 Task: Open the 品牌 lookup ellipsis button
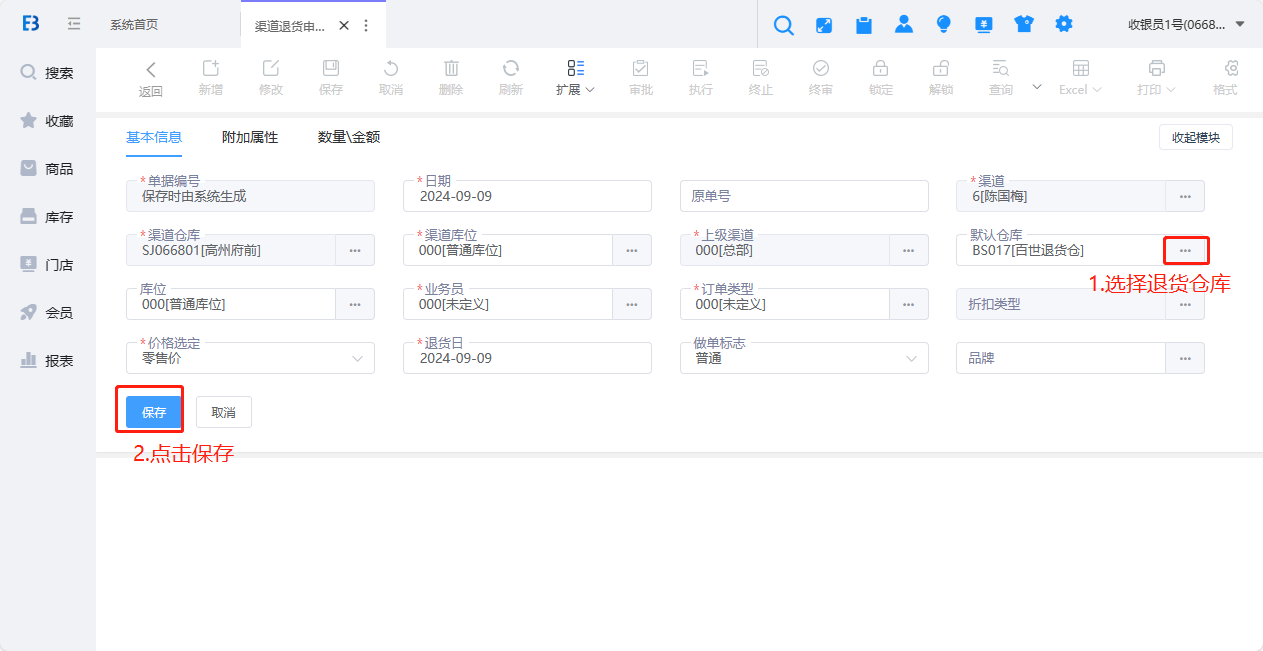1185,358
